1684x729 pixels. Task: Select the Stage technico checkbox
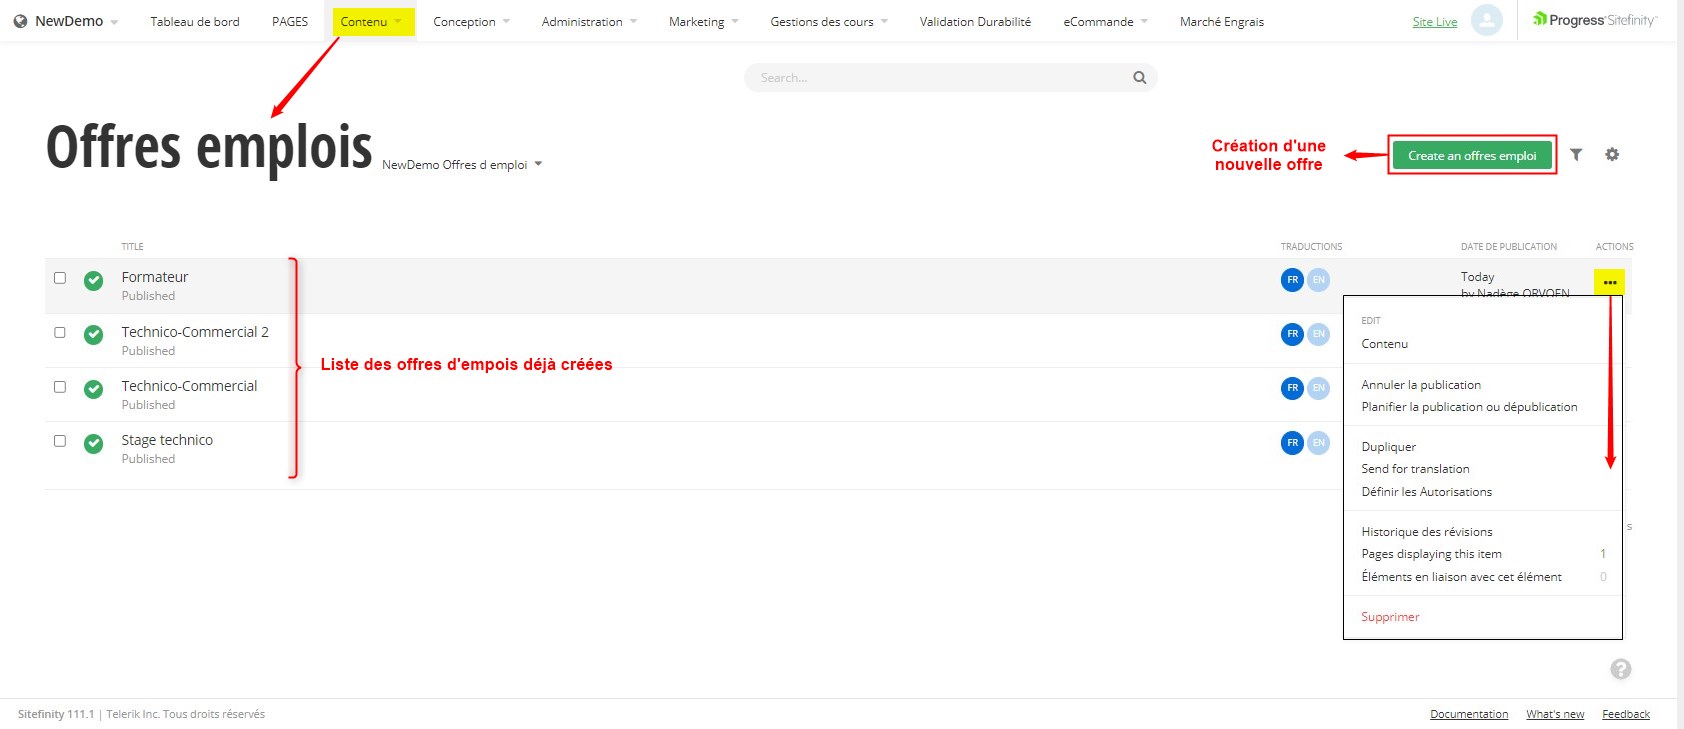click(60, 441)
